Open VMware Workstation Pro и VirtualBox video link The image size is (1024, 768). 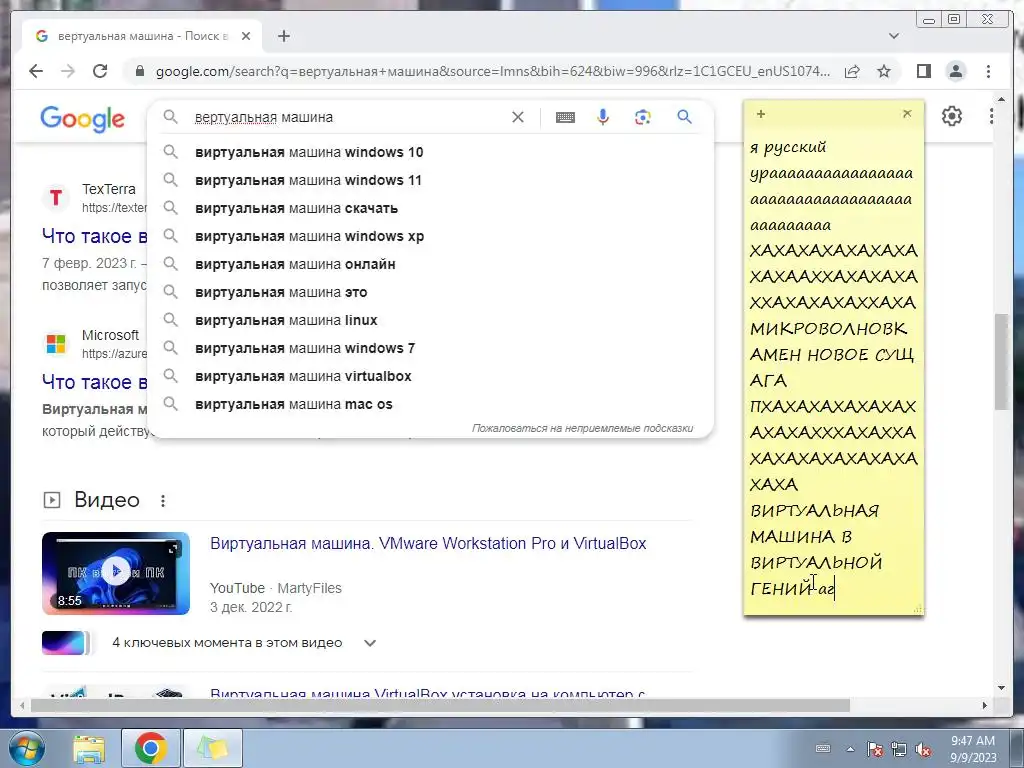pos(428,543)
